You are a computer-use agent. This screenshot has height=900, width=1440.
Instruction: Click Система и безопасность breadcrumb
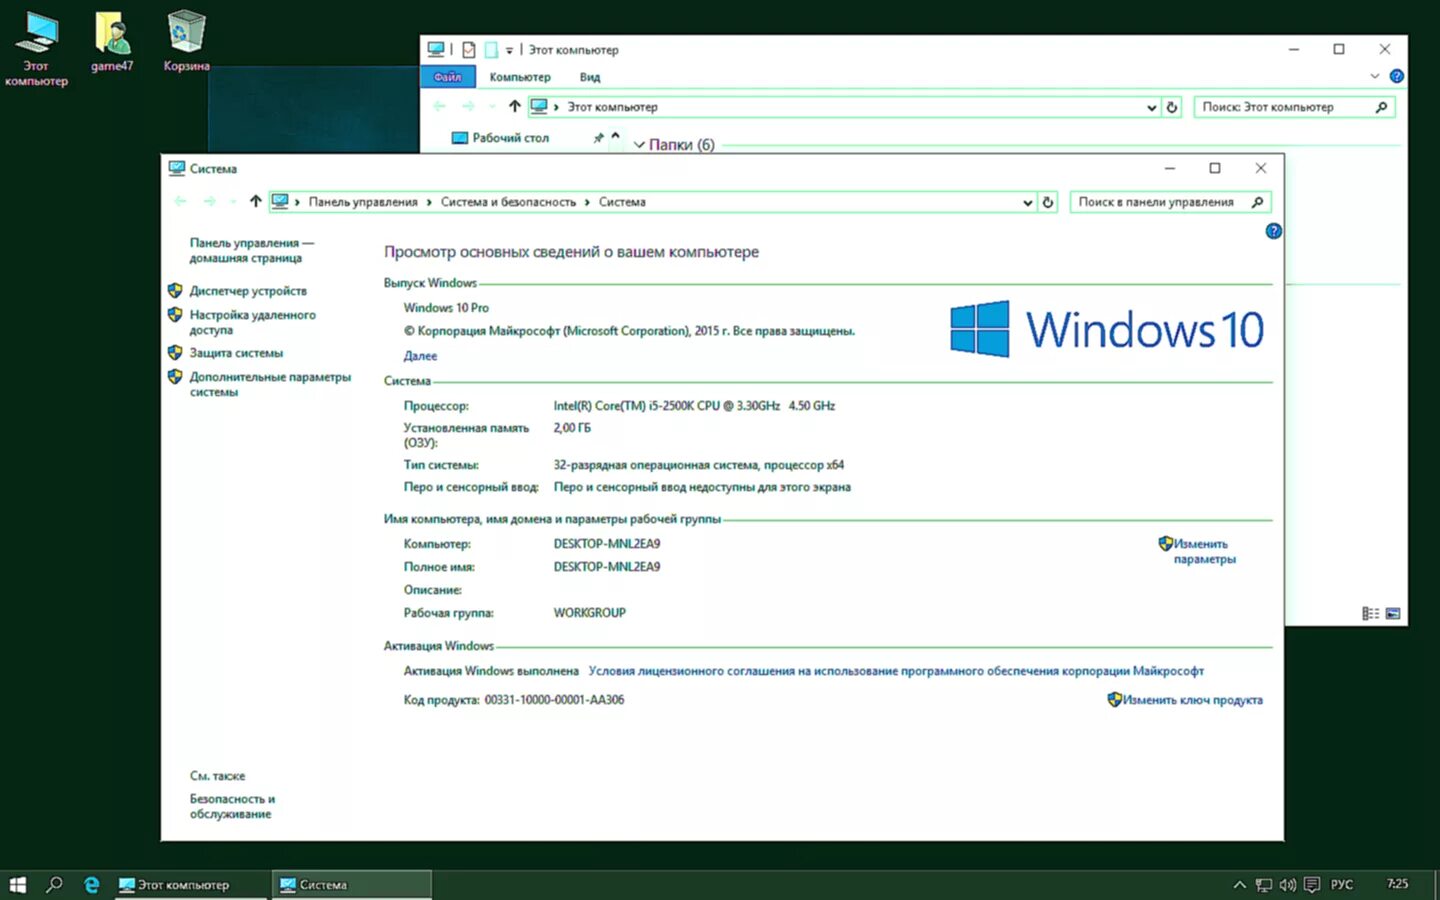coord(508,202)
